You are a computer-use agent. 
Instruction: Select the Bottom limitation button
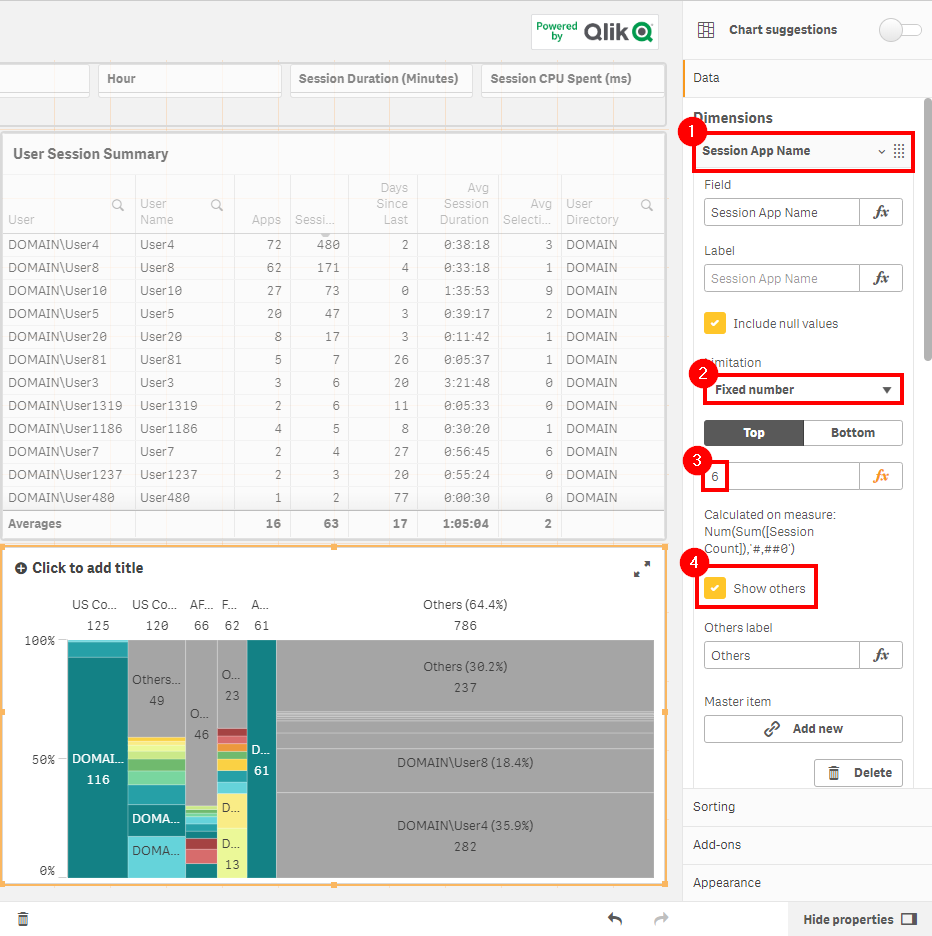pyautogui.click(x=852, y=433)
